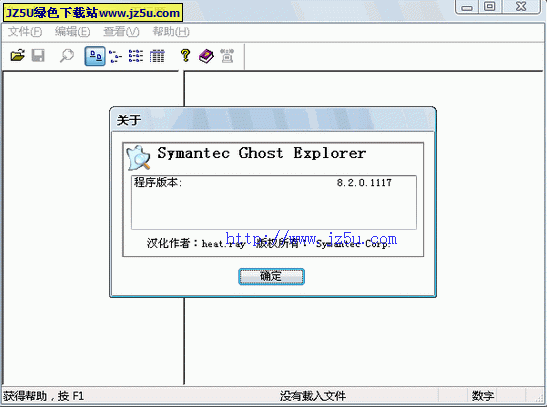The width and height of the screenshot is (547, 407).
Task: Click the Ghost Explorer logo in About dialog
Action: tap(138, 158)
